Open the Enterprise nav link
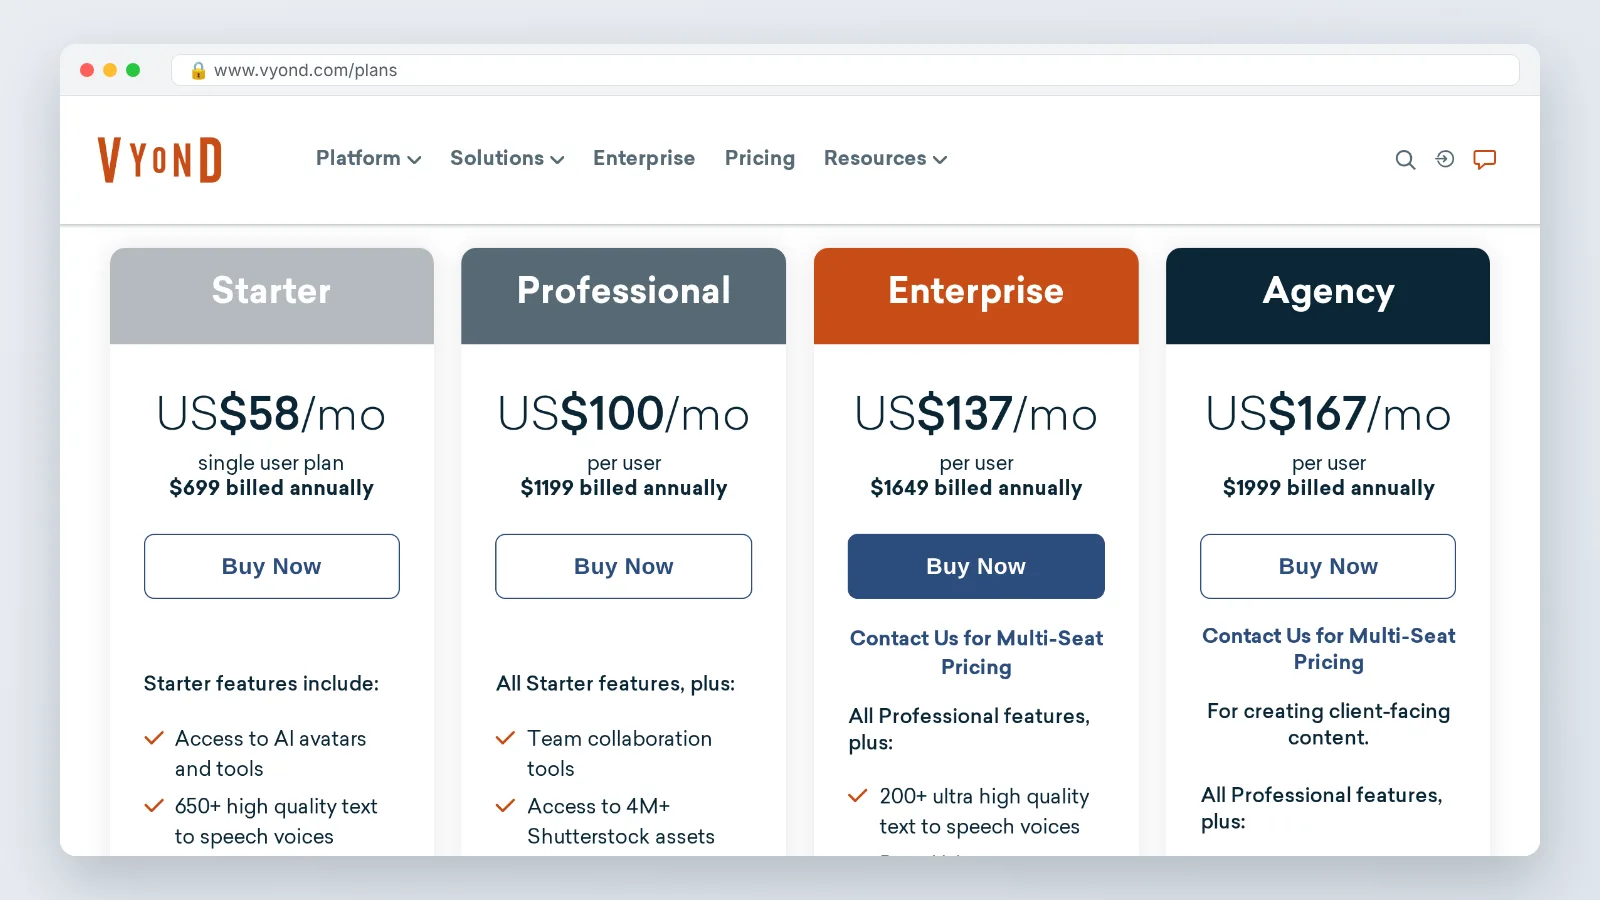1600x900 pixels. click(644, 158)
